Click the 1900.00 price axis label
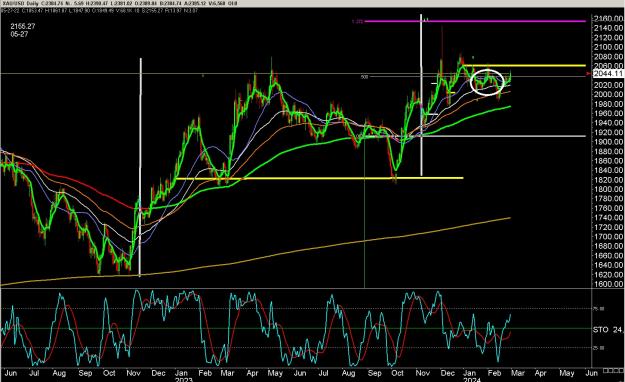This screenshot has width=625, height=382. [x=608, y=142]
